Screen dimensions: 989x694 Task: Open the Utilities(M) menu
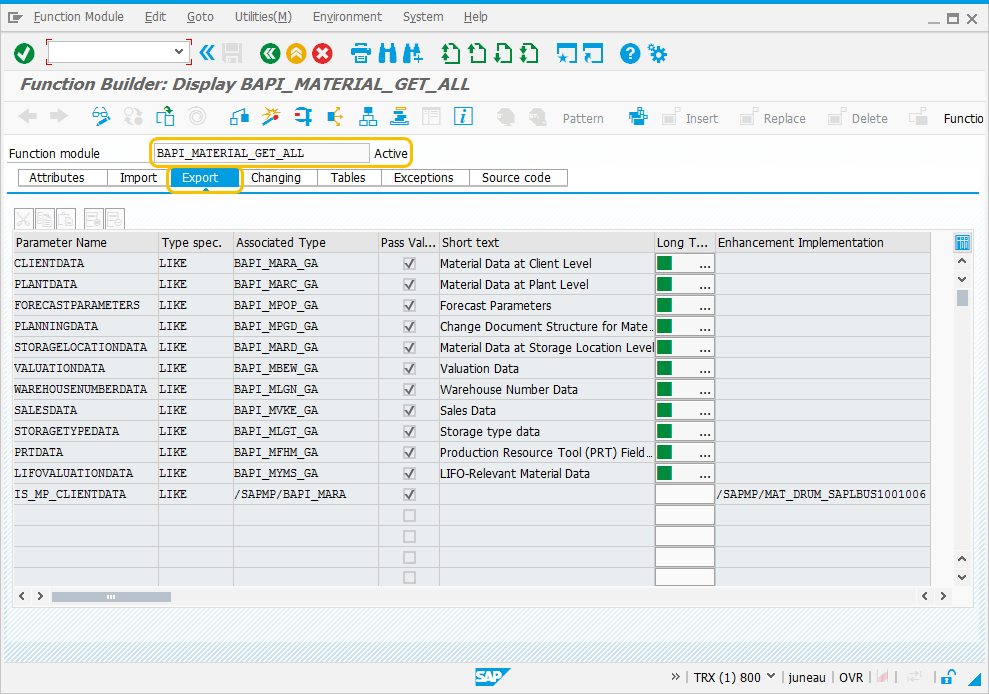[x=264, y=17]
